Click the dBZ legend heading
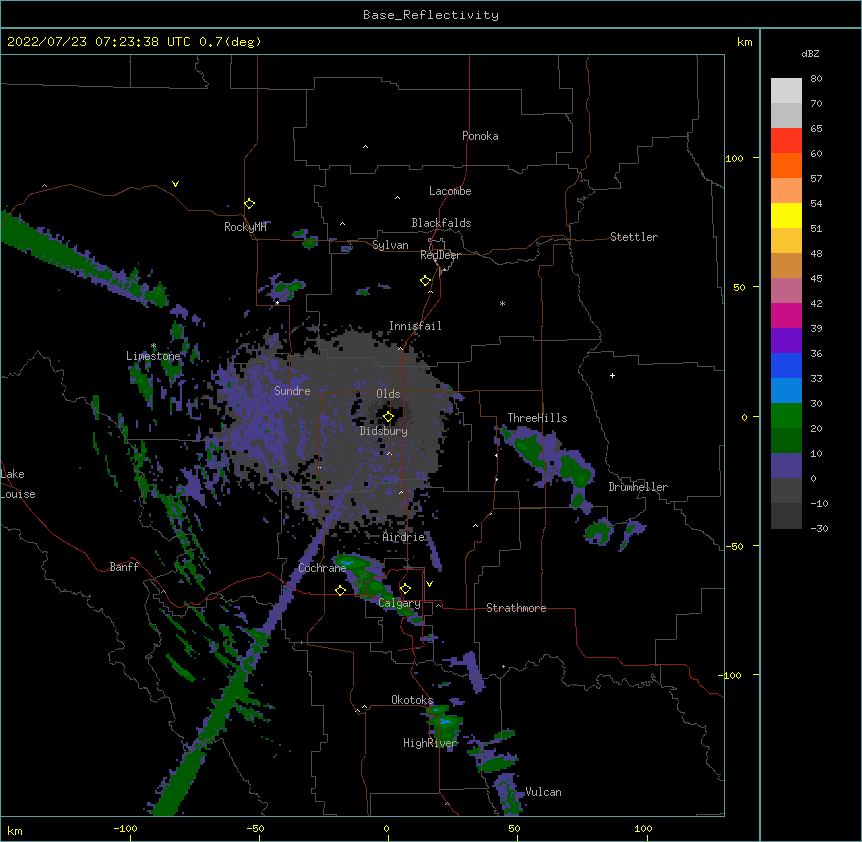Screen dimensions: 862x842 [x=810, y=54]
